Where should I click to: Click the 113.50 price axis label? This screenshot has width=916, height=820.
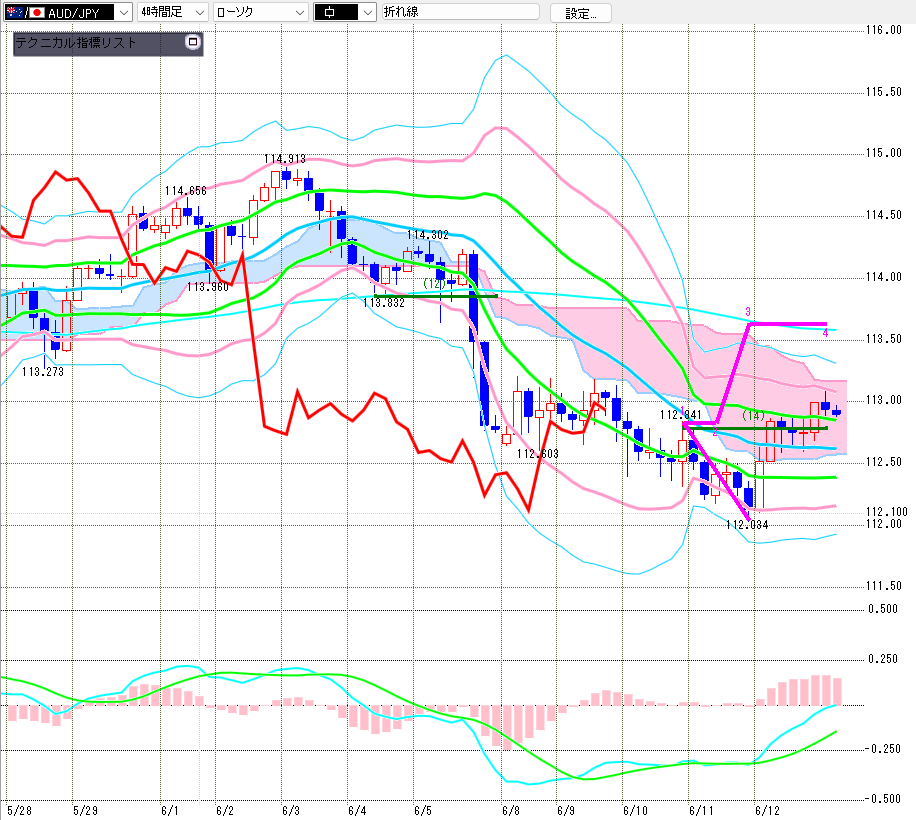tap(884, 339)
